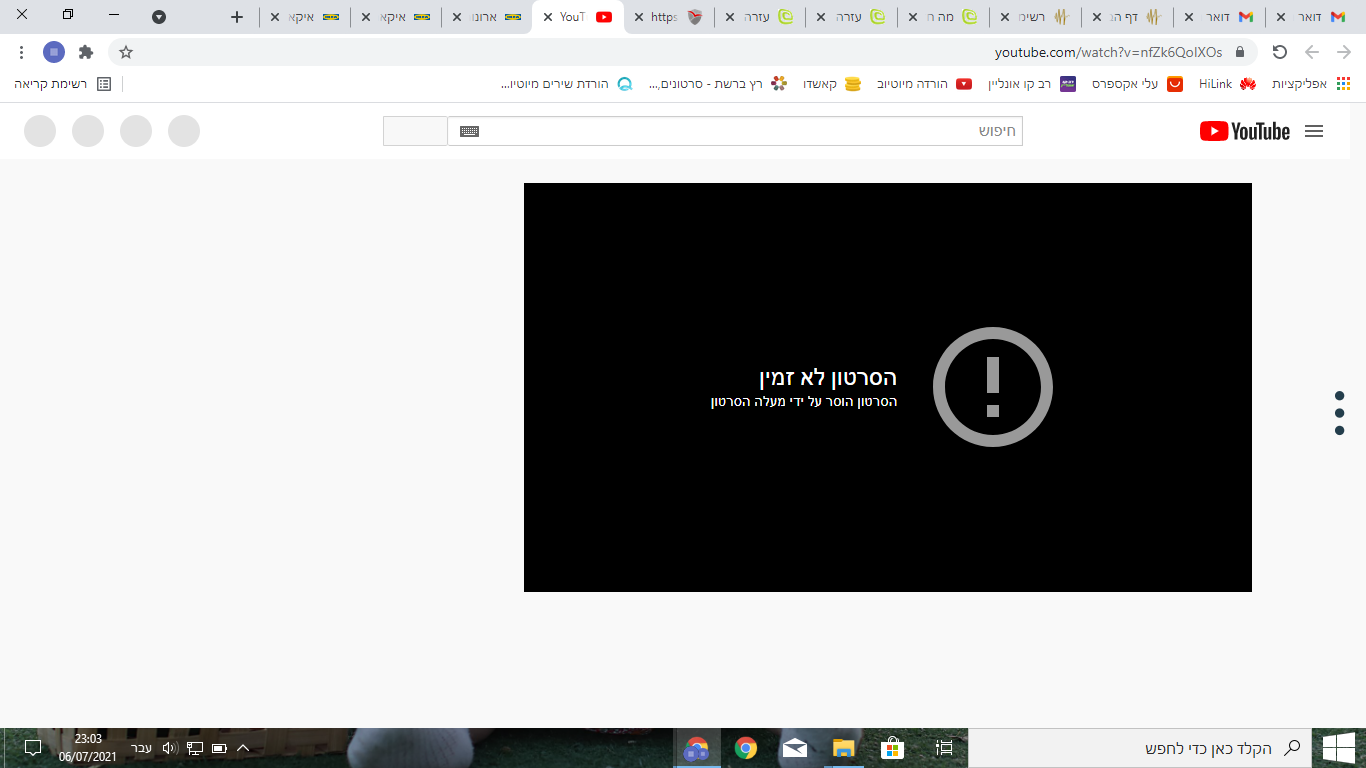
Task: Open the Mail app from the taskbar
Action: 795,748
